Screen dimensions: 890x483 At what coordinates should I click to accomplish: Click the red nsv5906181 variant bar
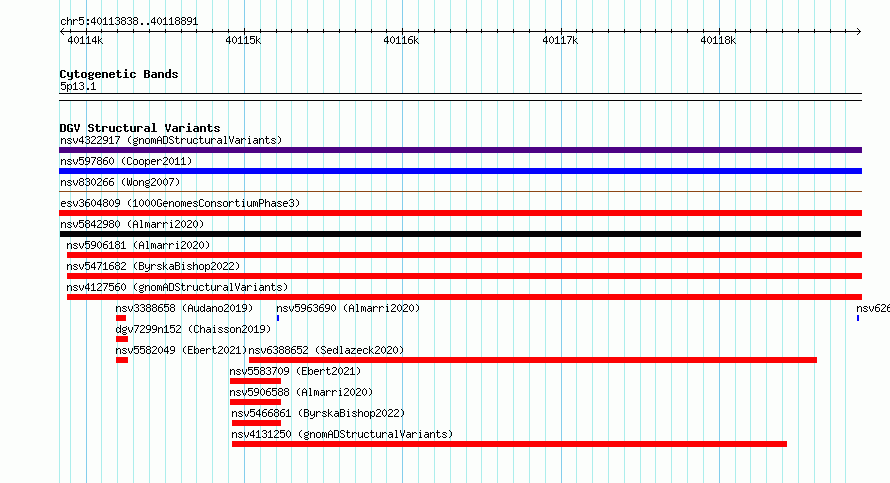(464, 255)
